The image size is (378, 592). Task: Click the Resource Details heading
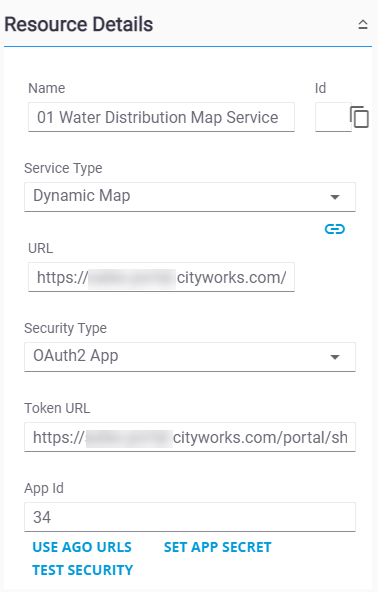point(79,25)
